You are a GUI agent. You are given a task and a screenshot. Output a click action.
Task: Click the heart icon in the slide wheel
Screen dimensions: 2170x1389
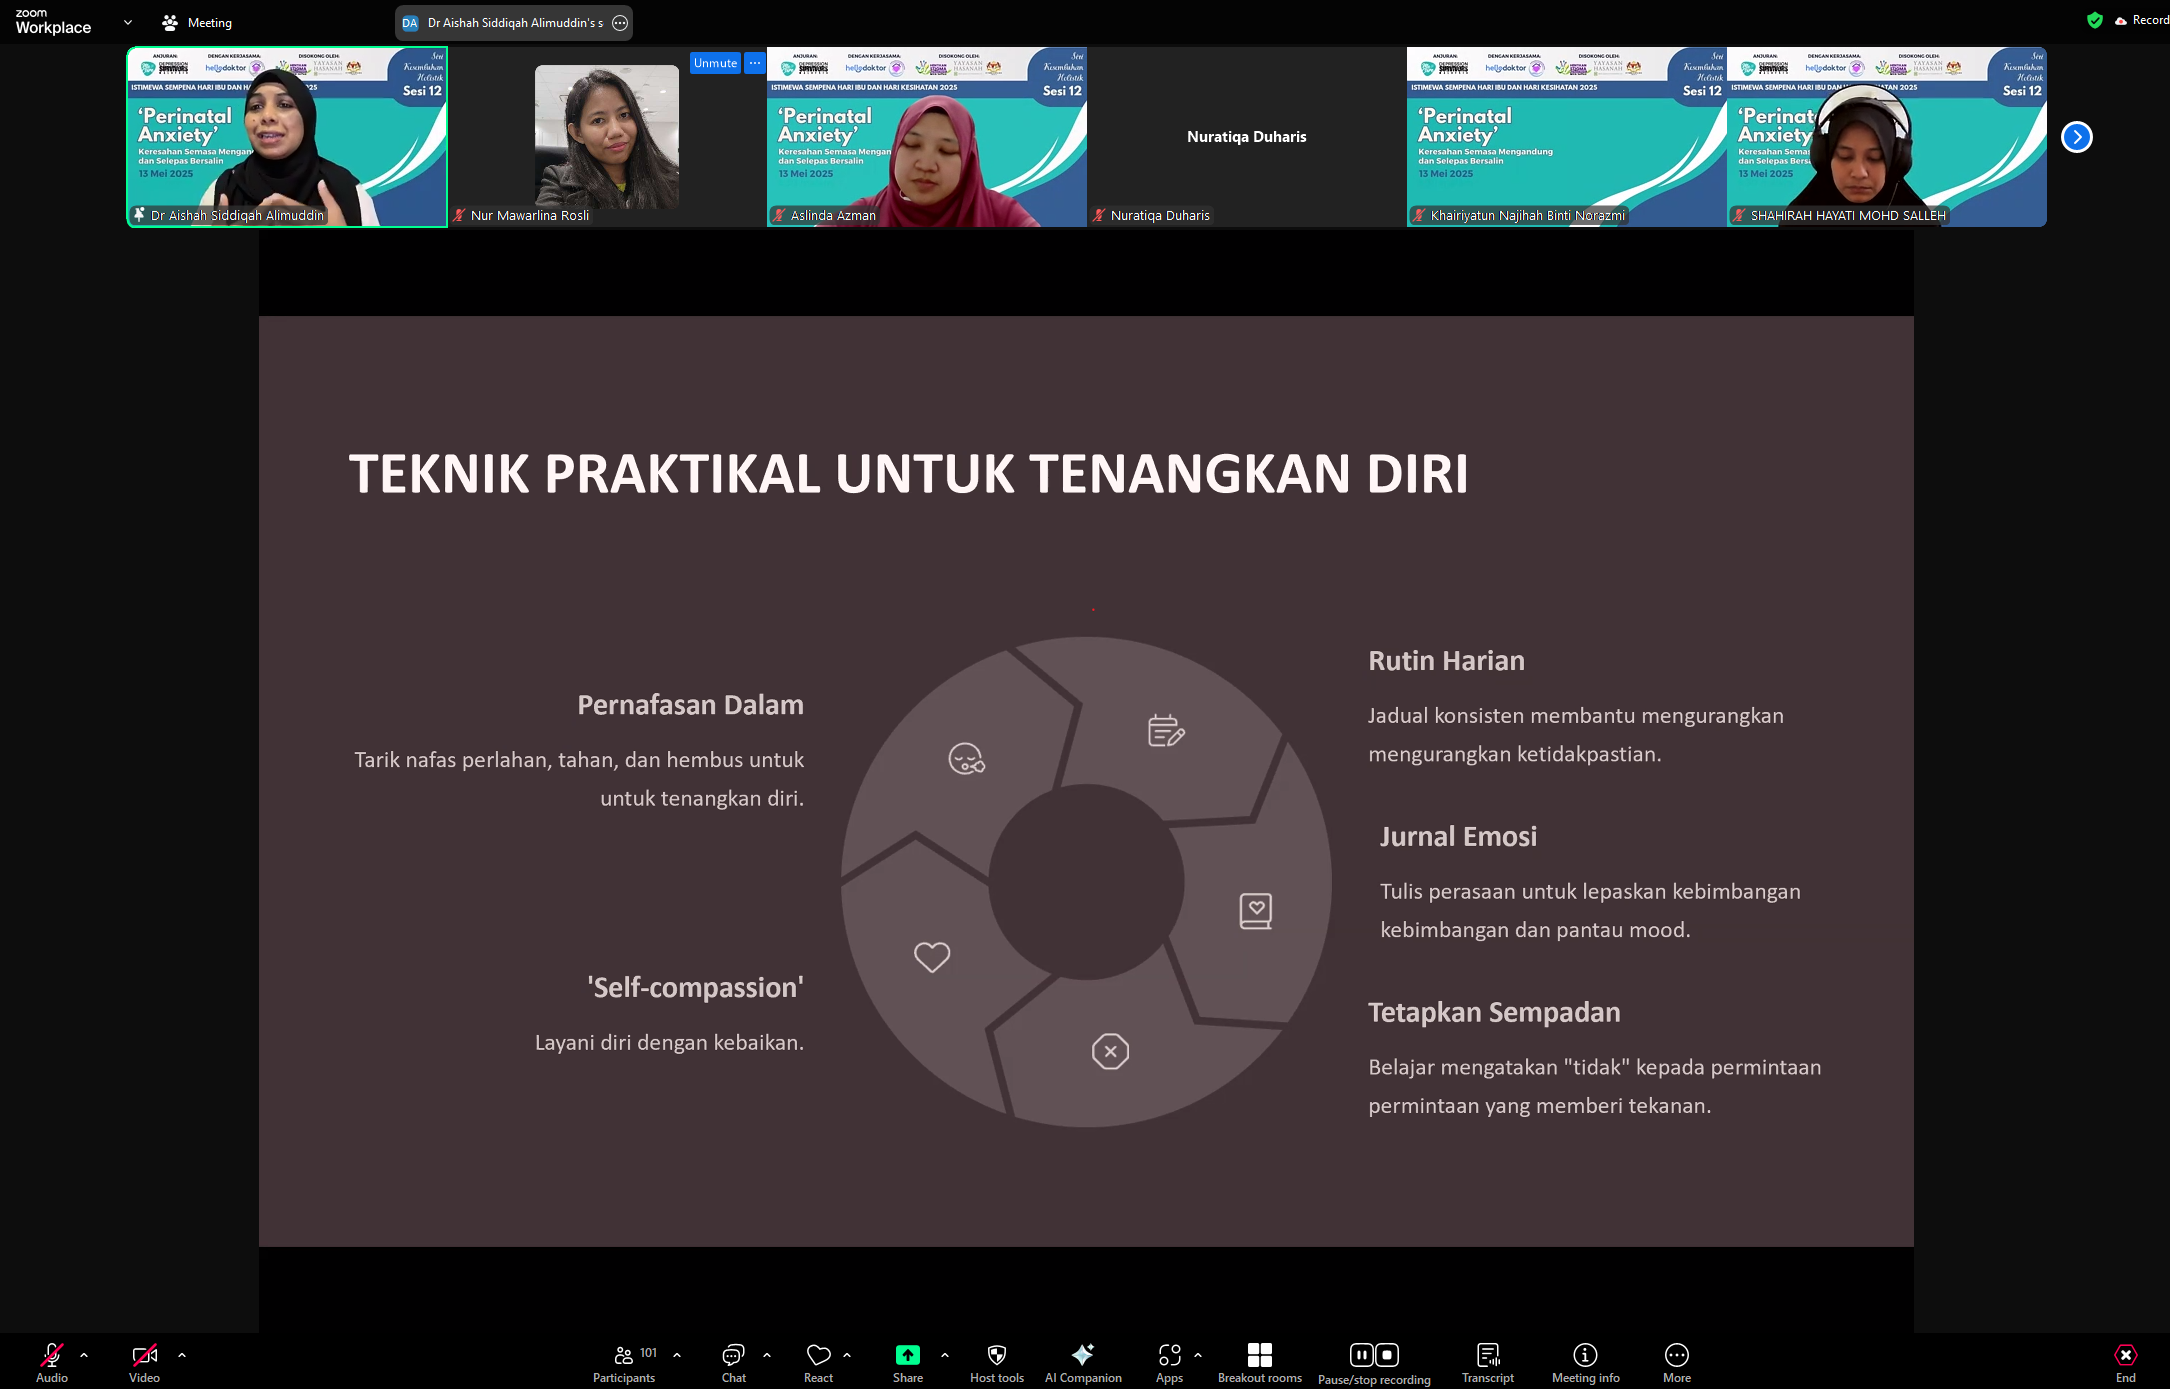tap(932, 957)
